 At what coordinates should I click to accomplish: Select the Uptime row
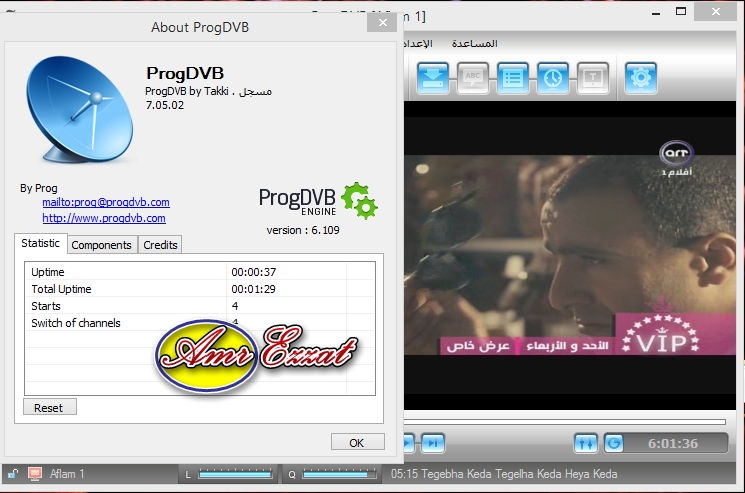(200, 272)
